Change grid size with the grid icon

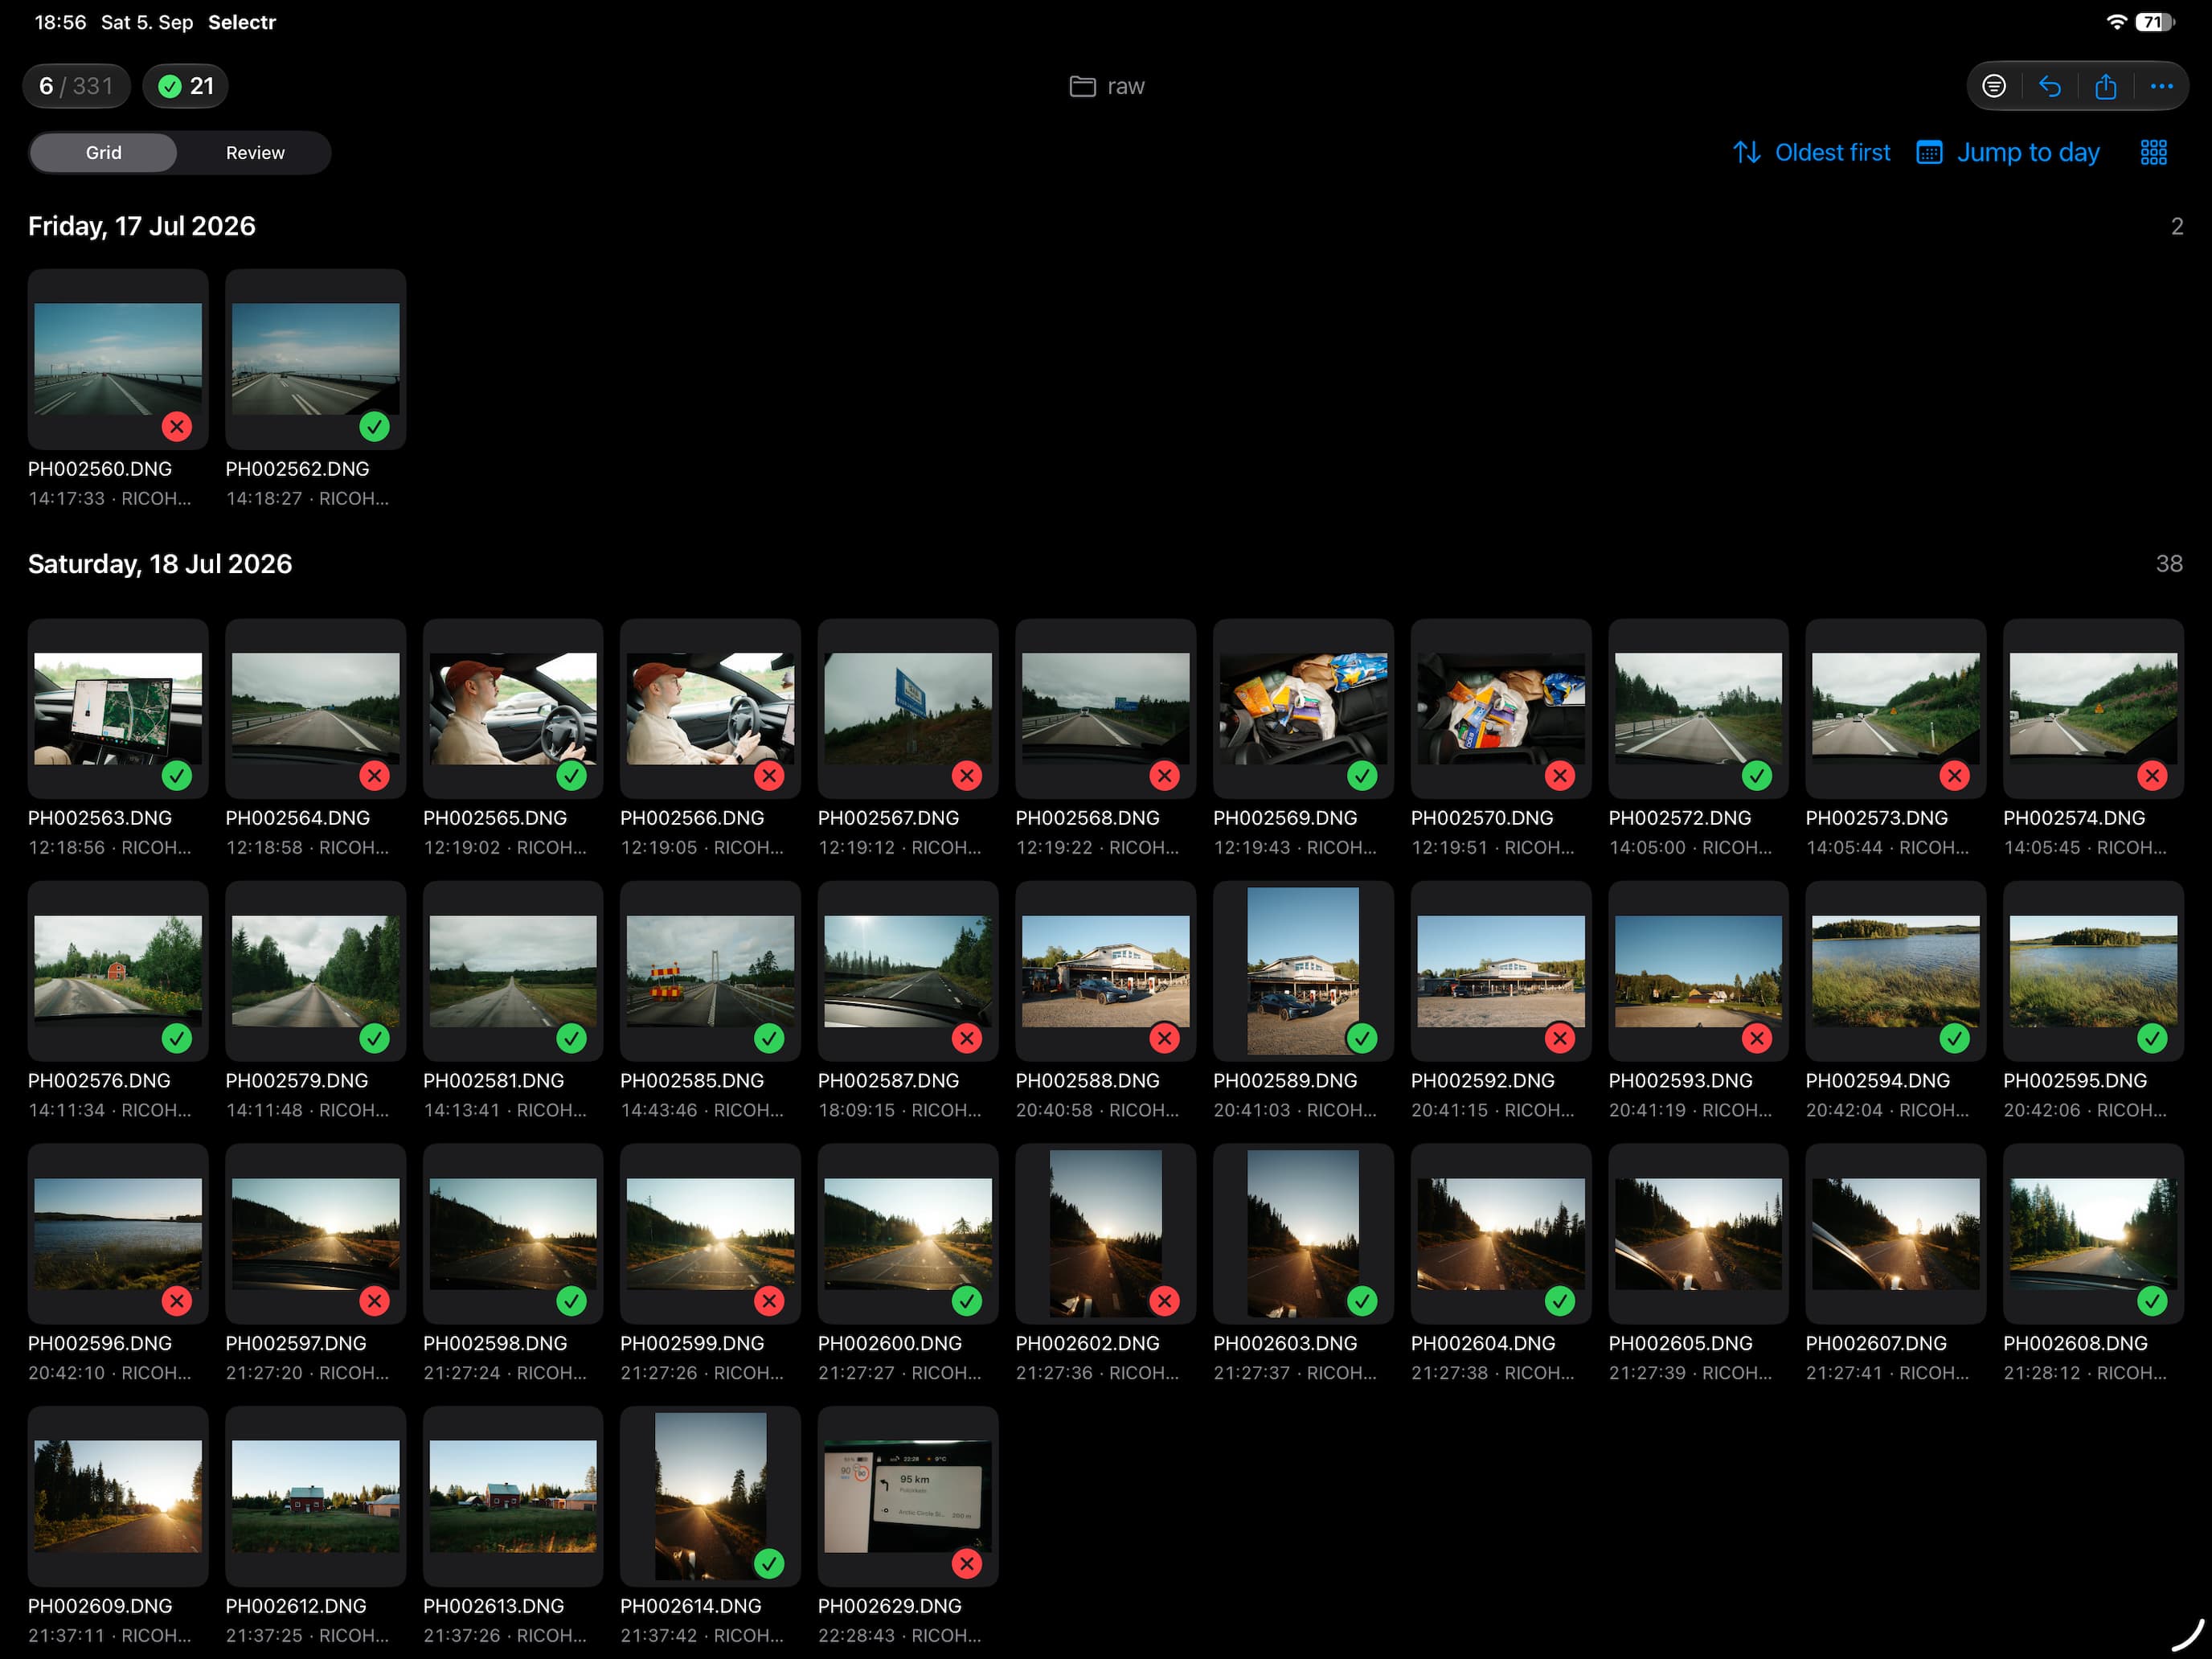(x=2153, y=152)
